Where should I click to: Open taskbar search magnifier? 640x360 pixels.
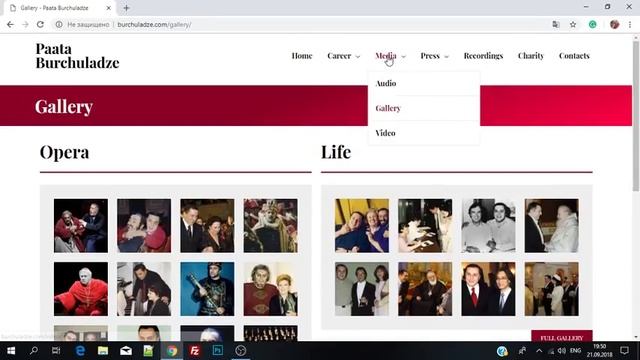[34, 351]
